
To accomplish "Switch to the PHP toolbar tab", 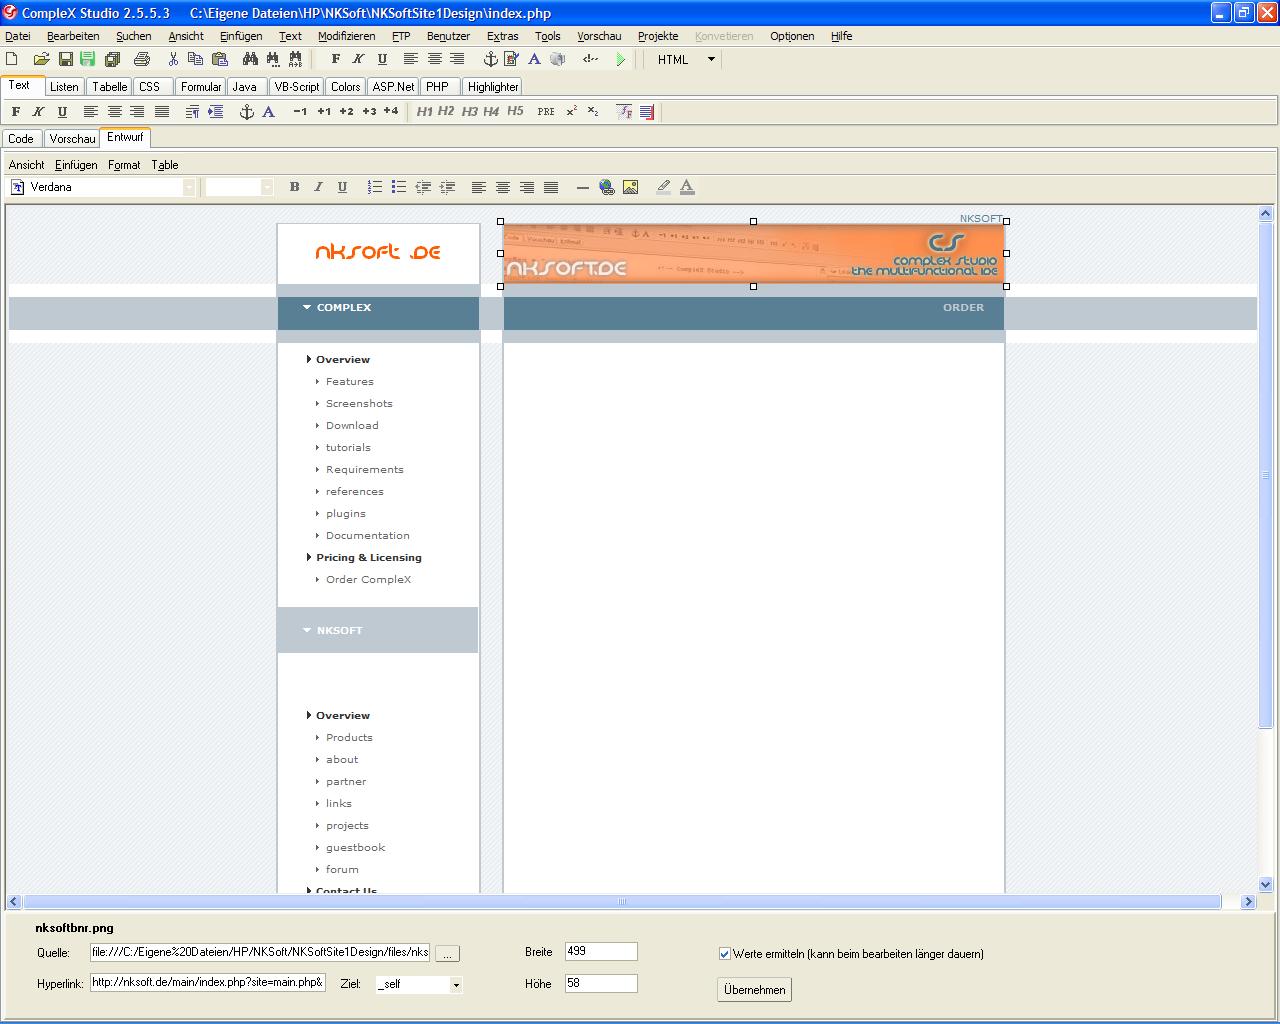I will (x=438, y=87).
